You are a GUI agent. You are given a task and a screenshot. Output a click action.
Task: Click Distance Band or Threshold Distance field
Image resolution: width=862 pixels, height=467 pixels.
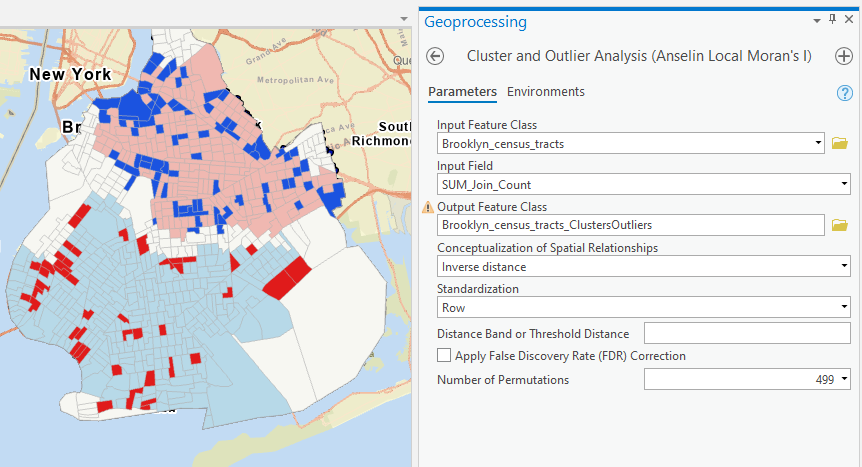[x=747, y=333]
